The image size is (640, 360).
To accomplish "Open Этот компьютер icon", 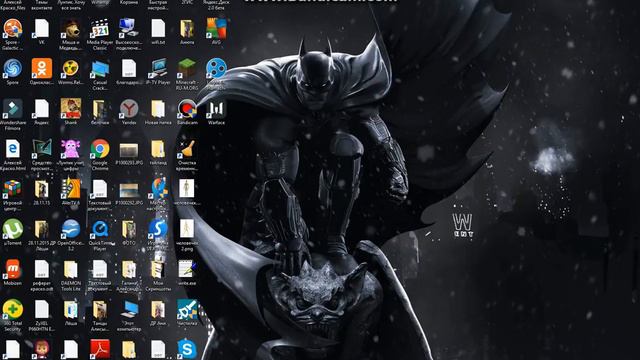I will (x=129, y=309).
